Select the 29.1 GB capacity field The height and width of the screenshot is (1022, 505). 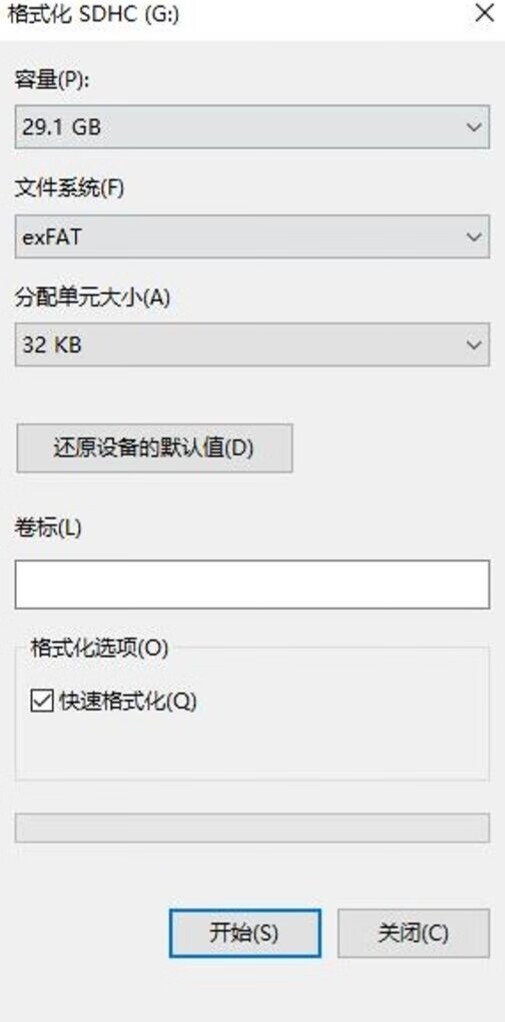tap(252, 126)
